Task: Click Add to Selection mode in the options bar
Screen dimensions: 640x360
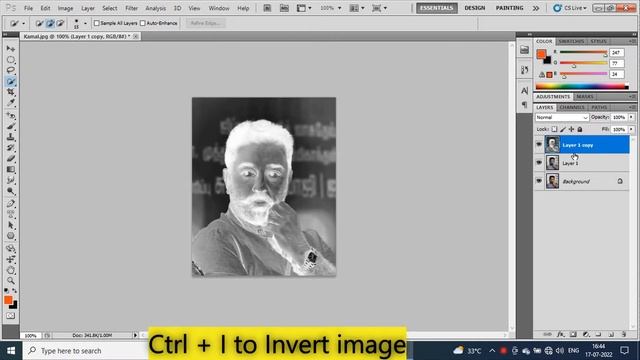Action: 50,23
